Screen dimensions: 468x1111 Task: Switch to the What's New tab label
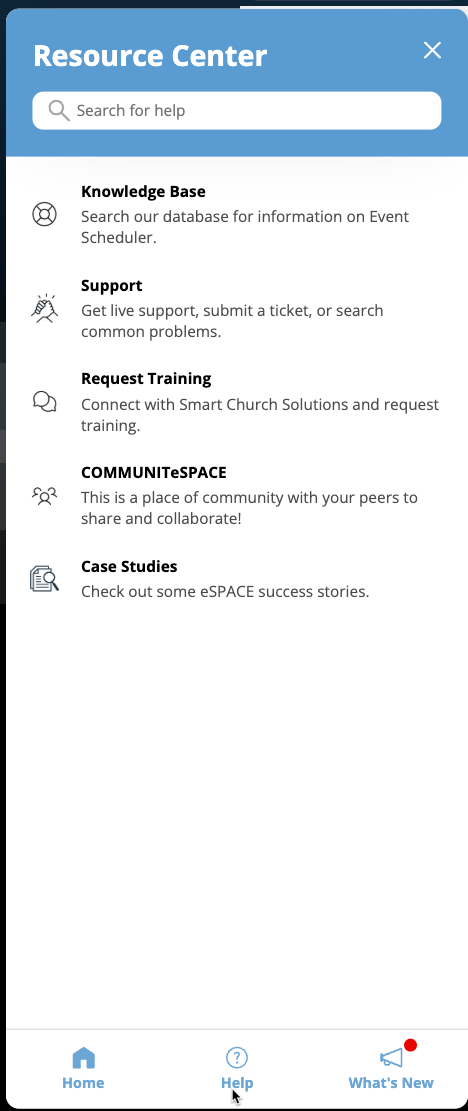click(391, 1083)
